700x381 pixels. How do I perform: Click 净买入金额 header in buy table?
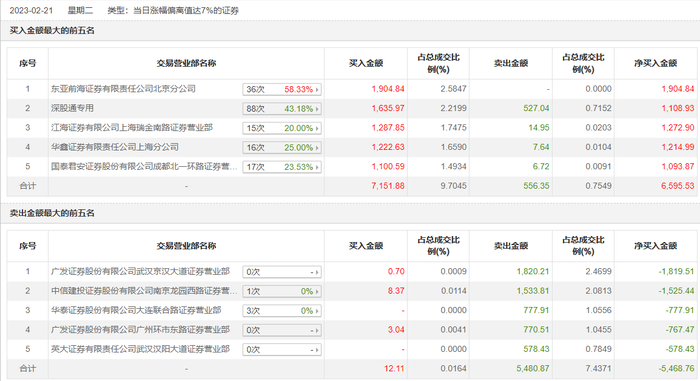[655, 63]
